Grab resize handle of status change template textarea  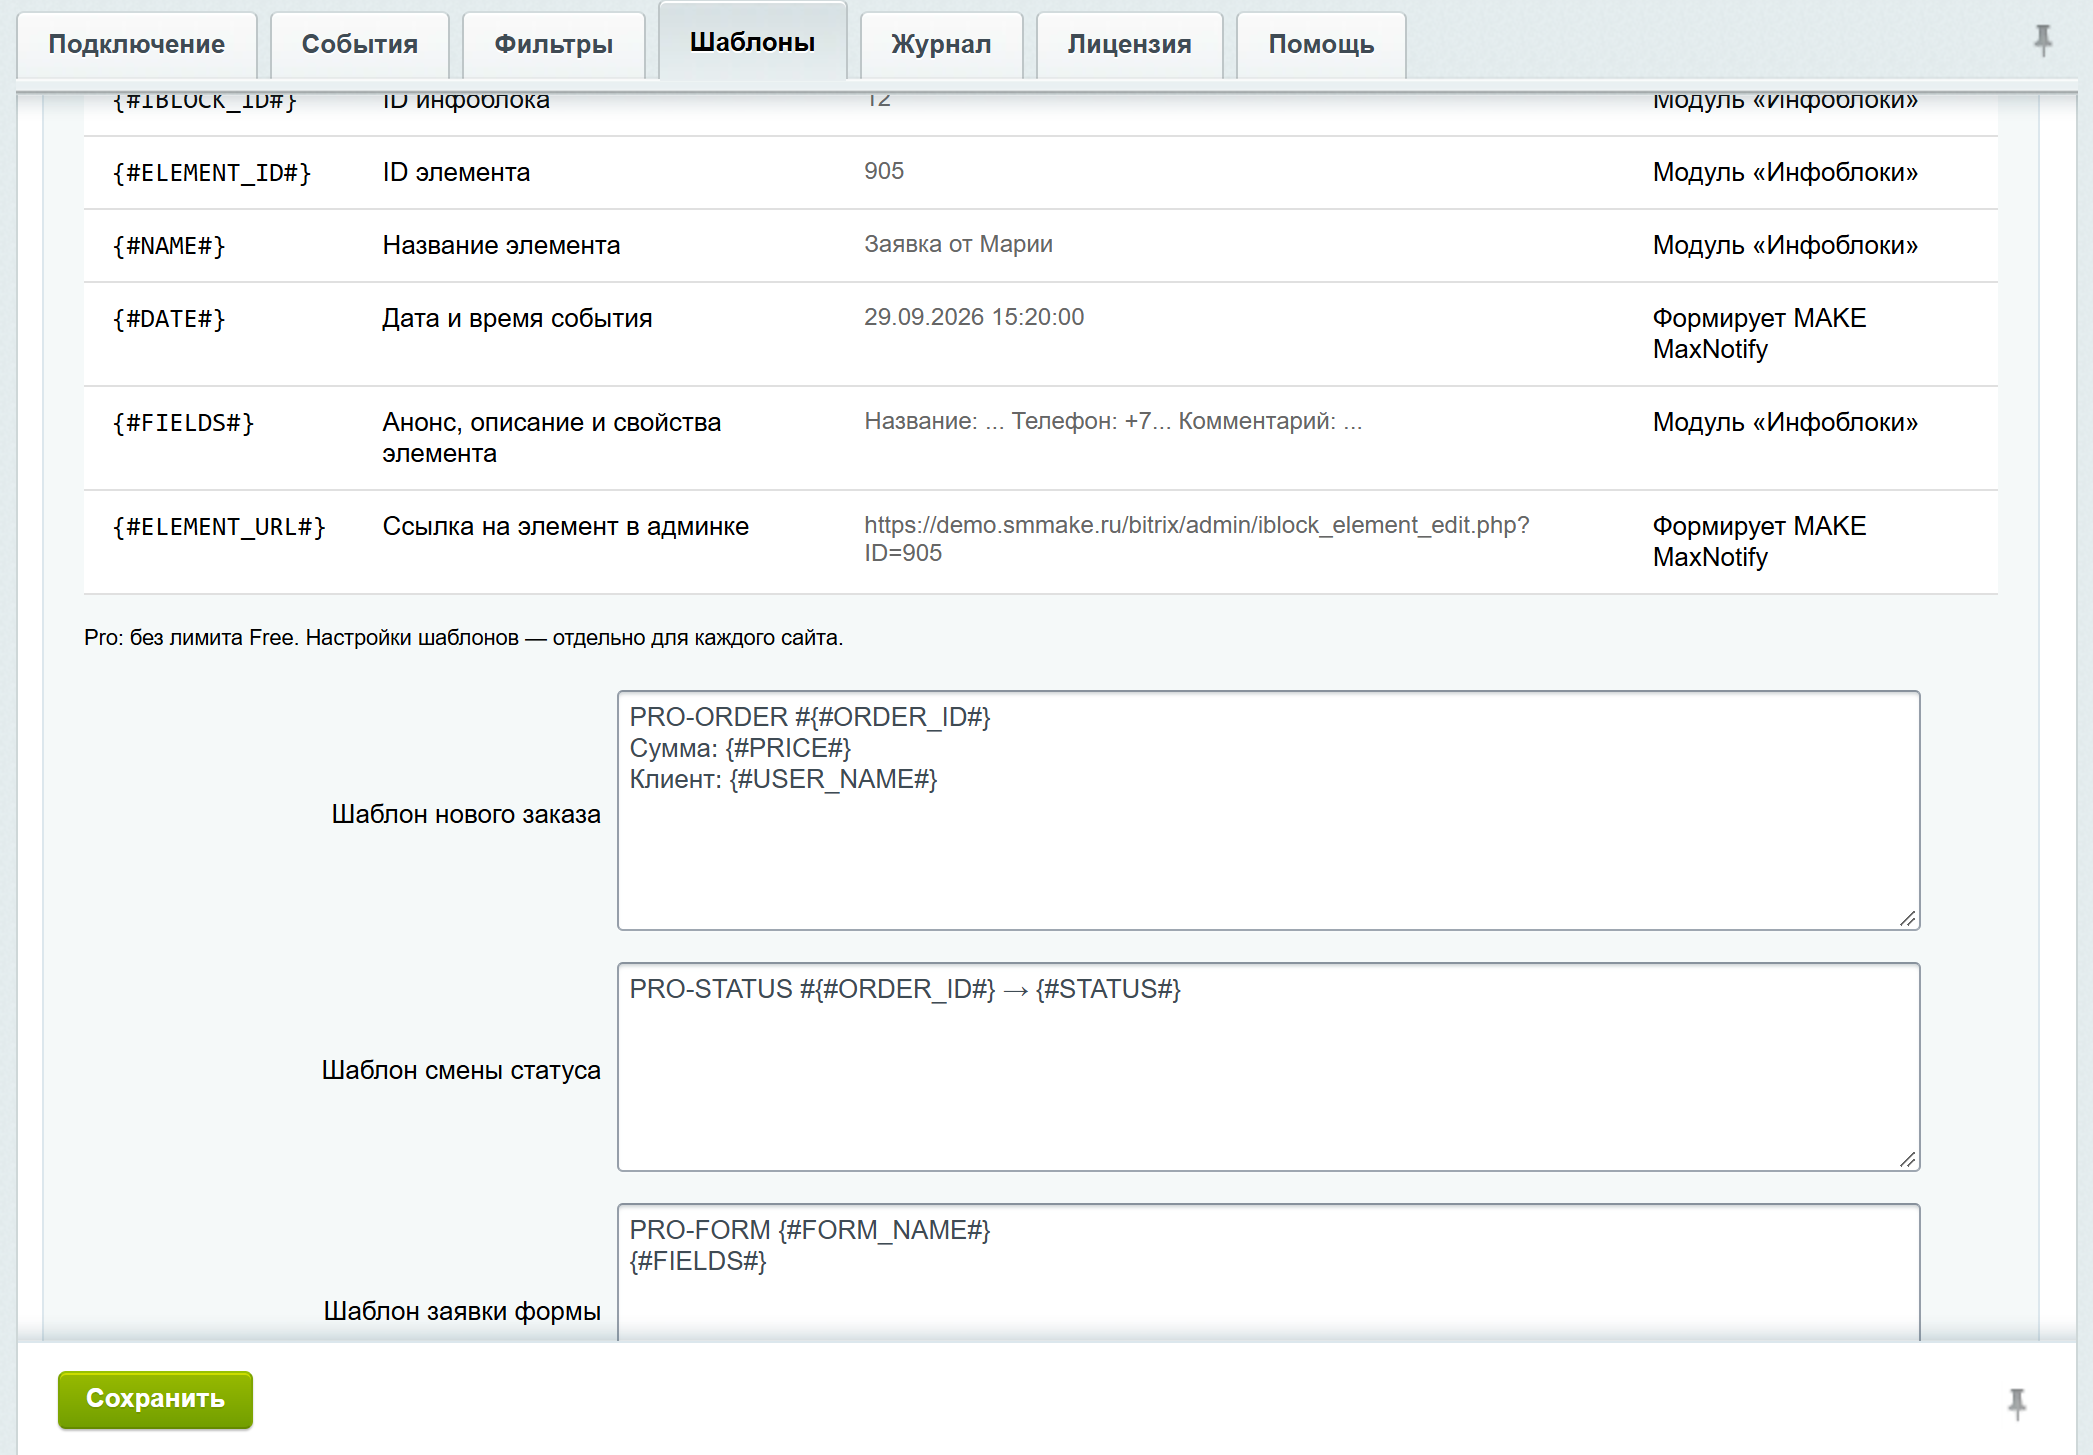pyautogui.click(x=1908, y=1159)
